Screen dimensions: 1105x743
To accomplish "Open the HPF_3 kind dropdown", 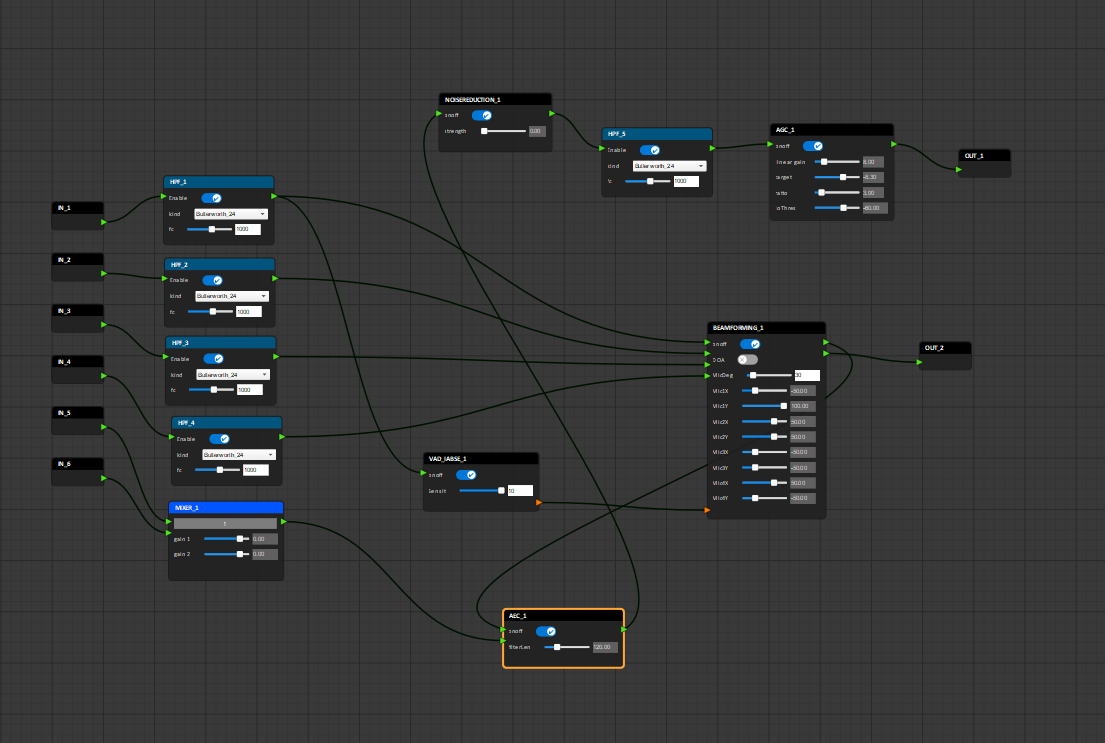I will [233, 374].
